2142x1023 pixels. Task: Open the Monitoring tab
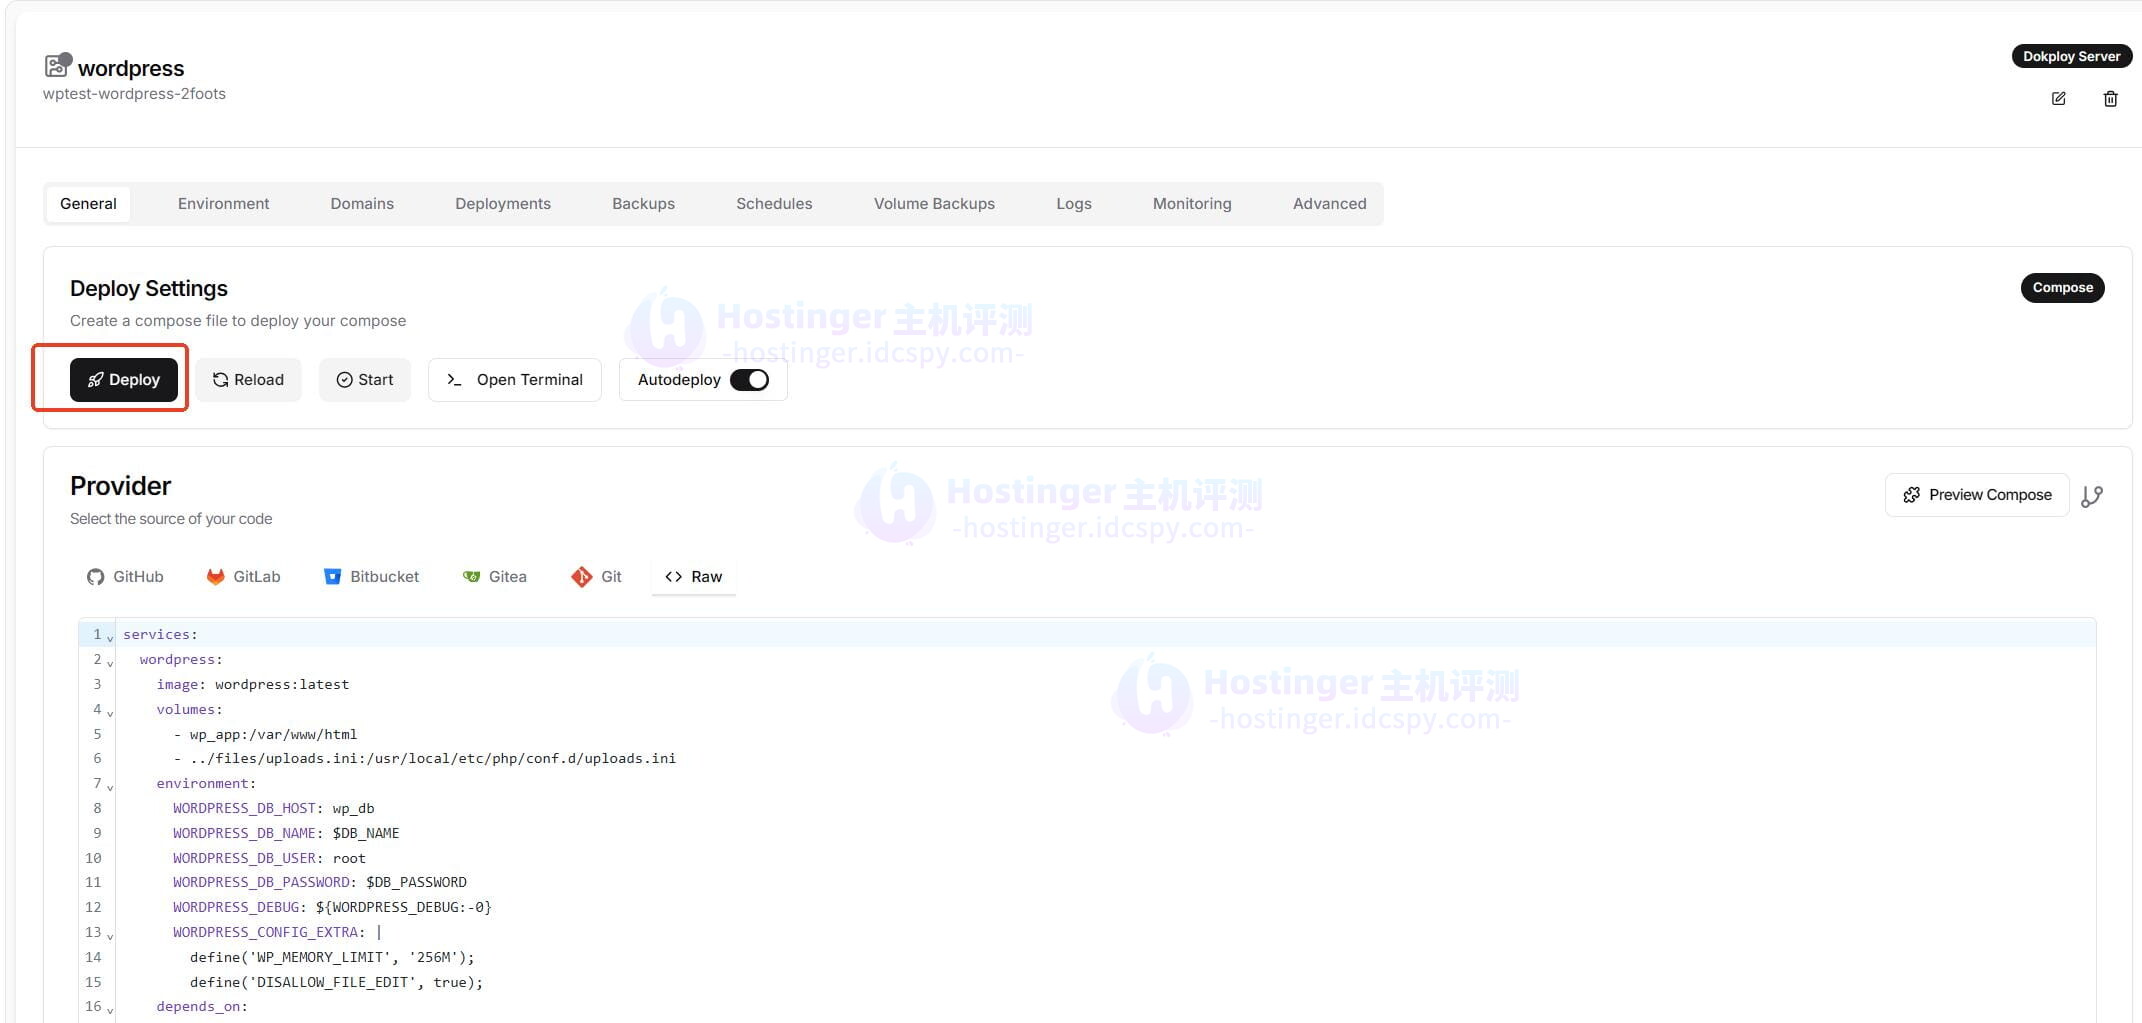[x=1192, y=203]
